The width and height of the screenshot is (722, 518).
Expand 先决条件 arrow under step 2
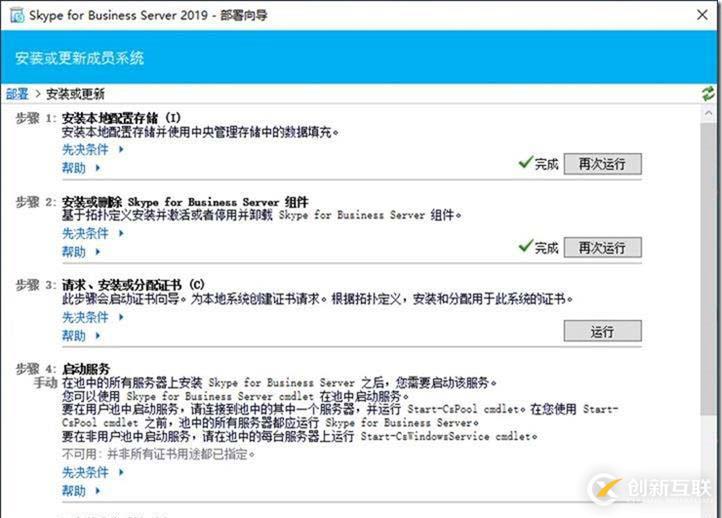pos(121,233)
